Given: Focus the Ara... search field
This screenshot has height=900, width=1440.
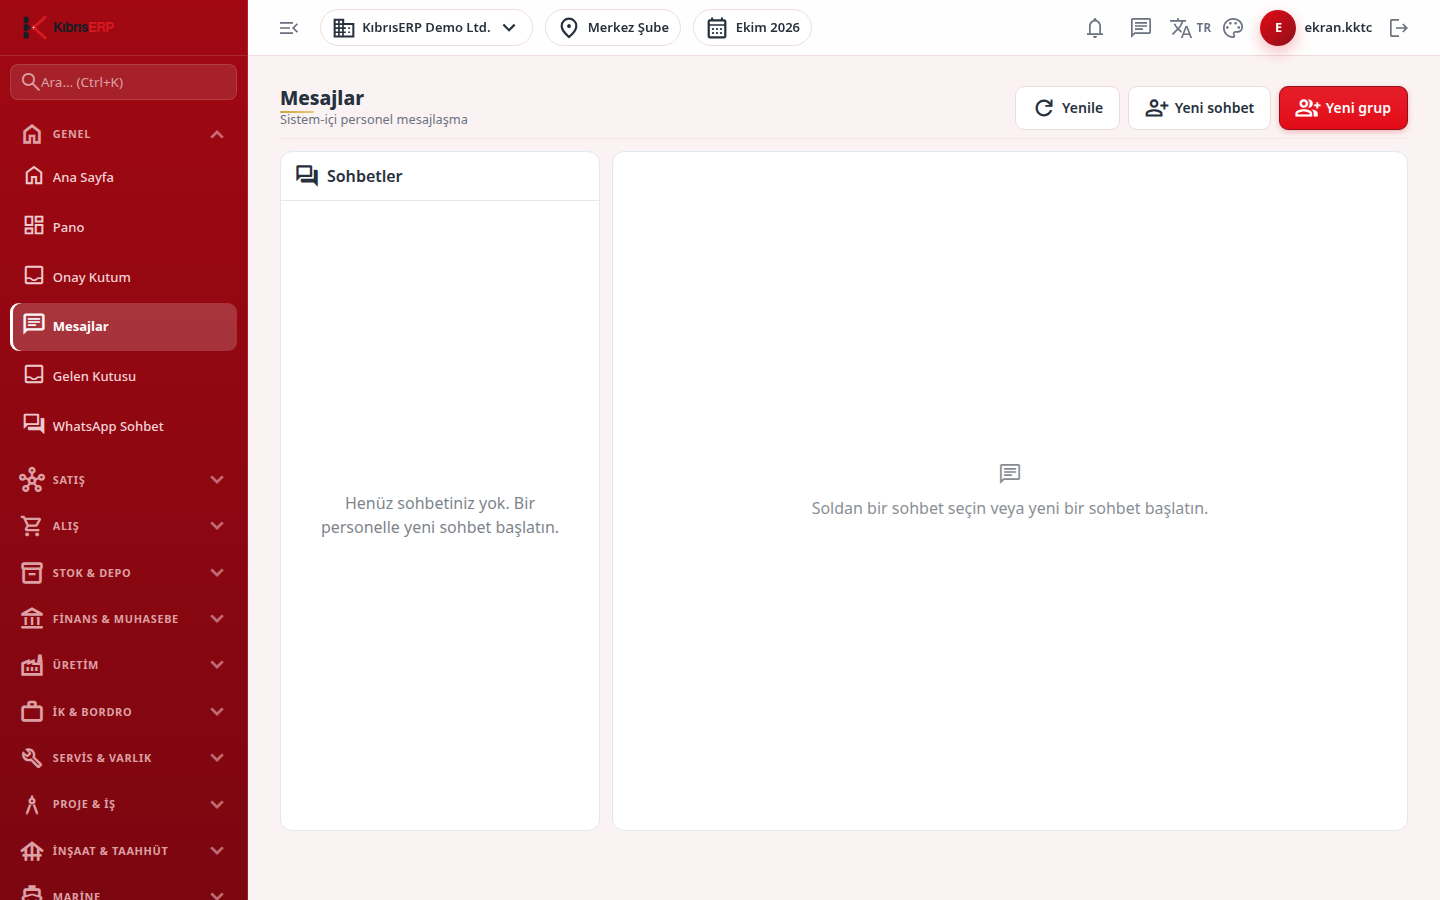Looking at the screenshot, I should (x=124, y=82).
